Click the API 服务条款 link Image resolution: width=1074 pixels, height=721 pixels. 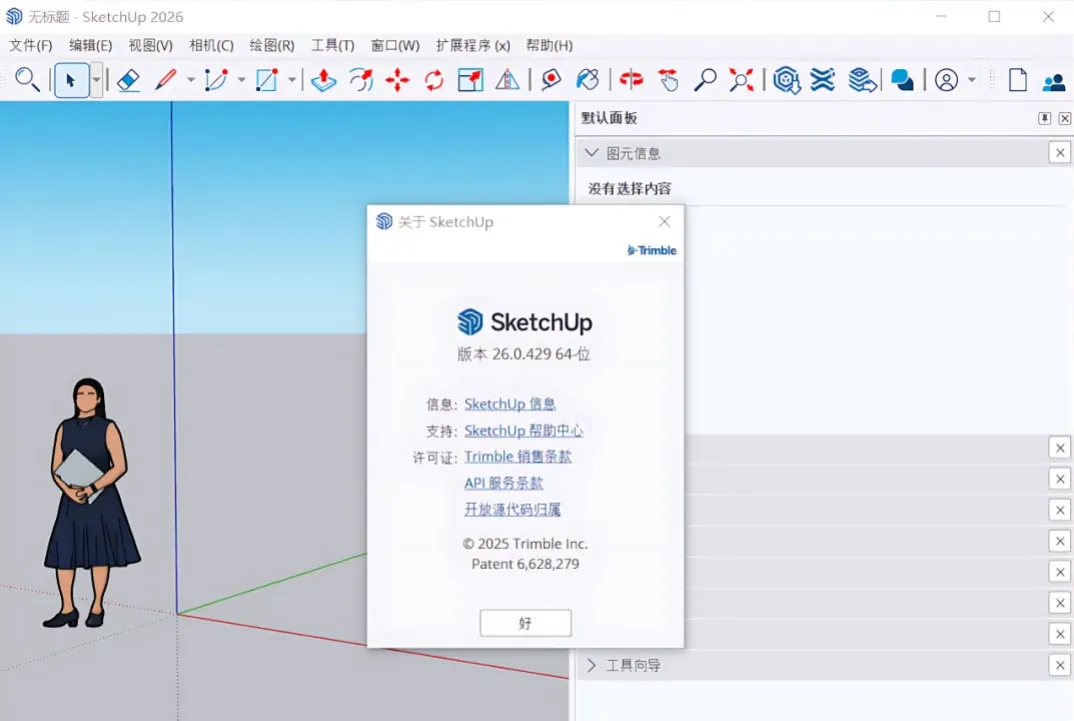click(503, 483)
